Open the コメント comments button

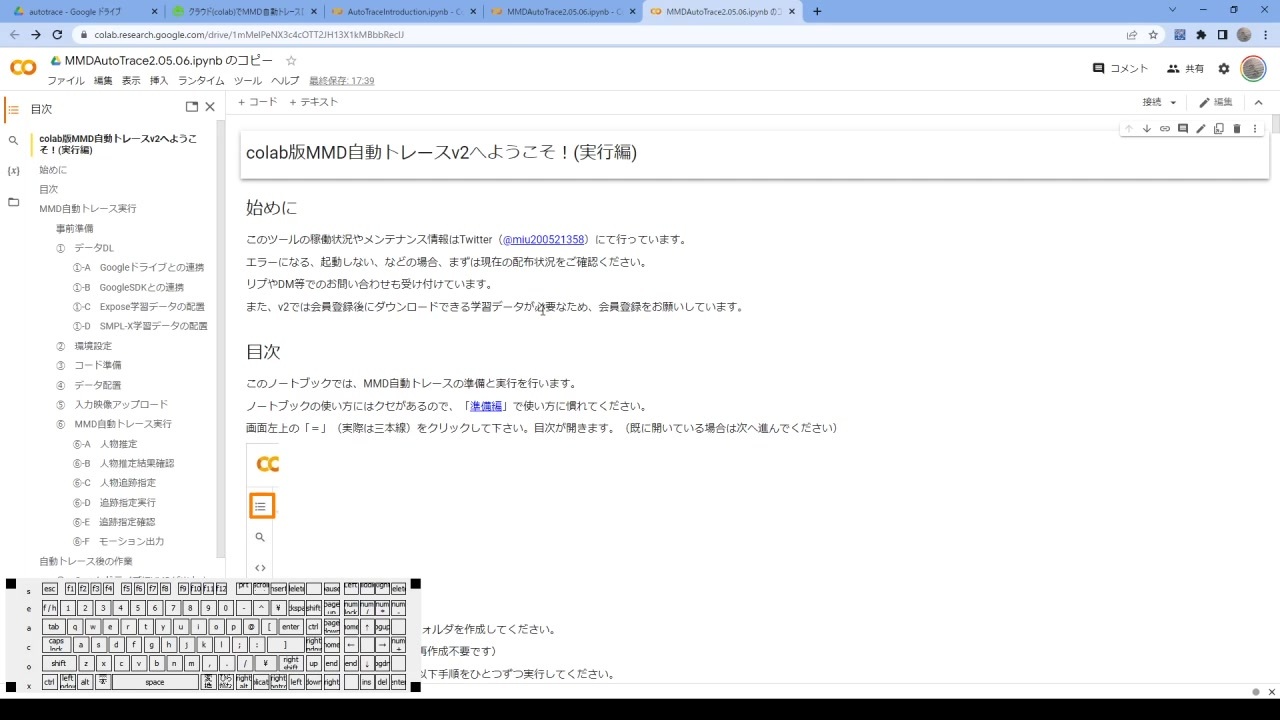(1120, 69)
